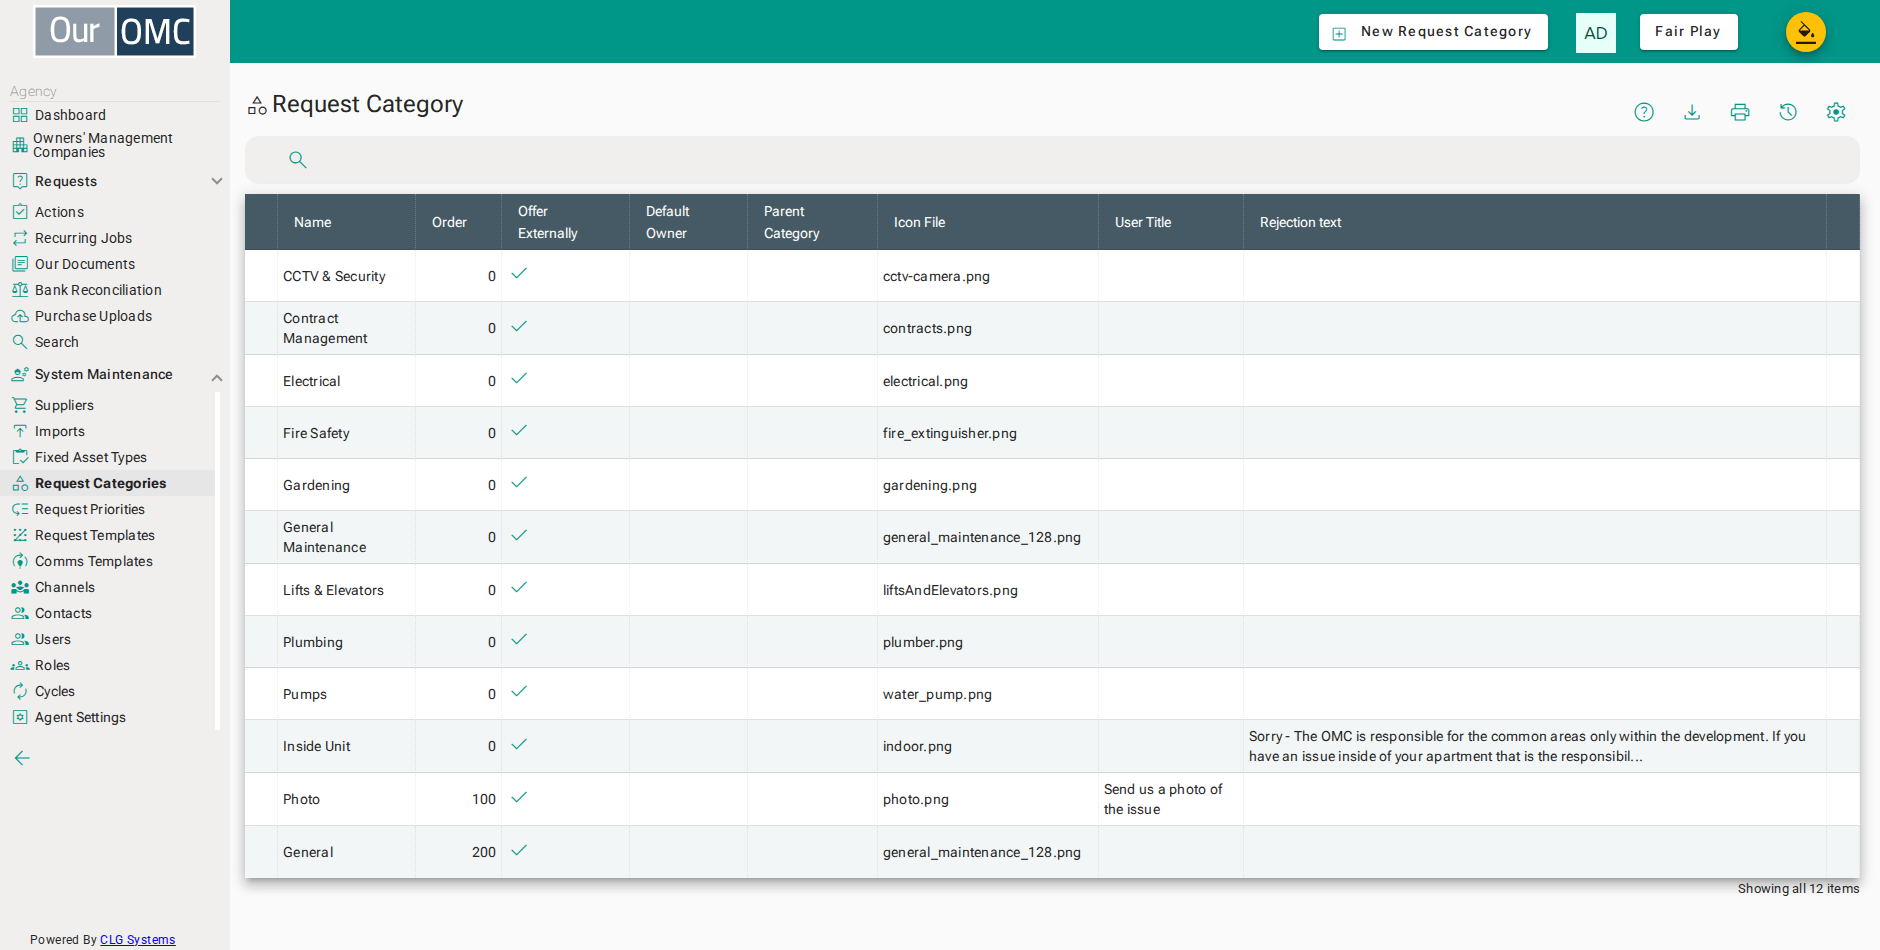Open table settings gear icon

(1836, 112)
